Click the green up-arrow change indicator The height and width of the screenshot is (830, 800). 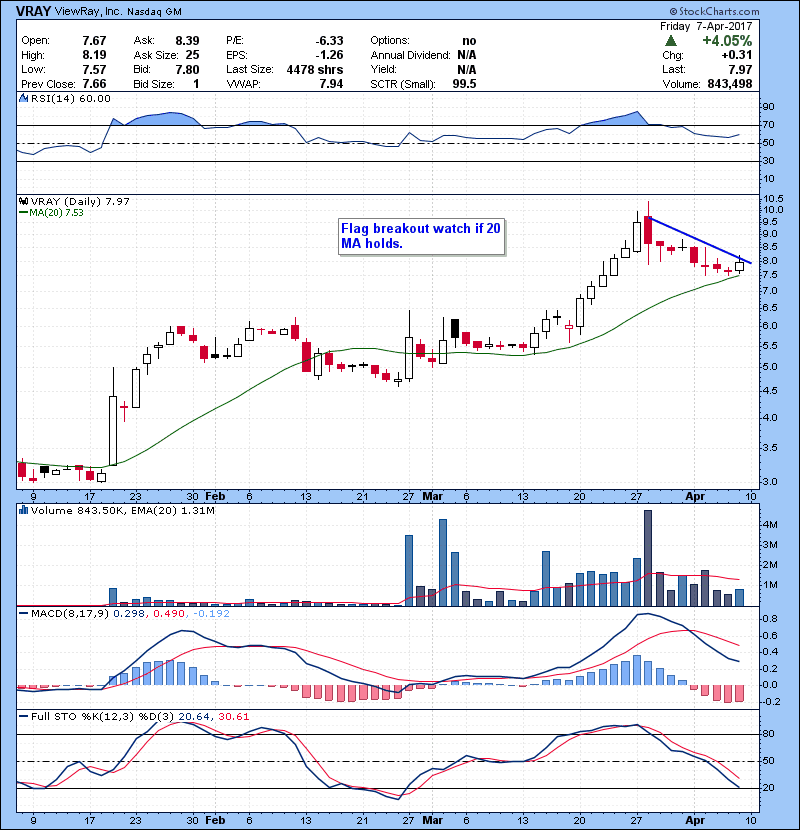(671, 41)
